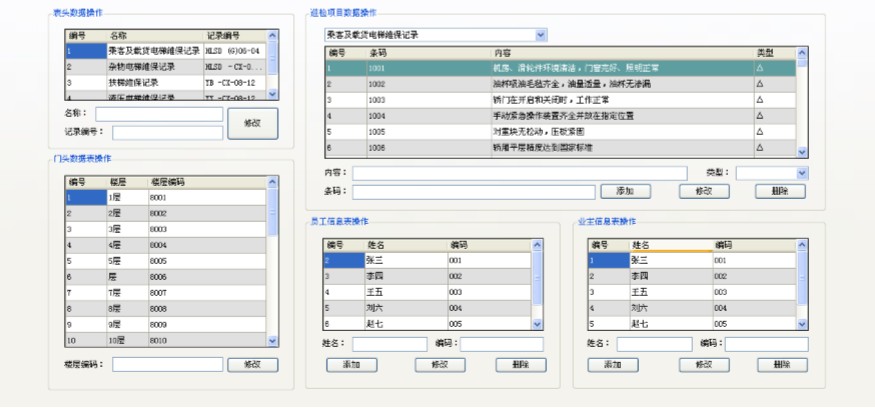
Task: Select the 8层 row with code 8008
Action: pyautogui.click(x=166, y=309)
